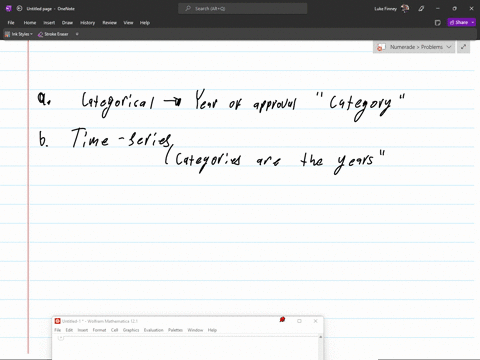Image resolution: width=480 pixels, height=360 pixels.
Task: Maximize the Mathematica window
Action: click(299, 321)
